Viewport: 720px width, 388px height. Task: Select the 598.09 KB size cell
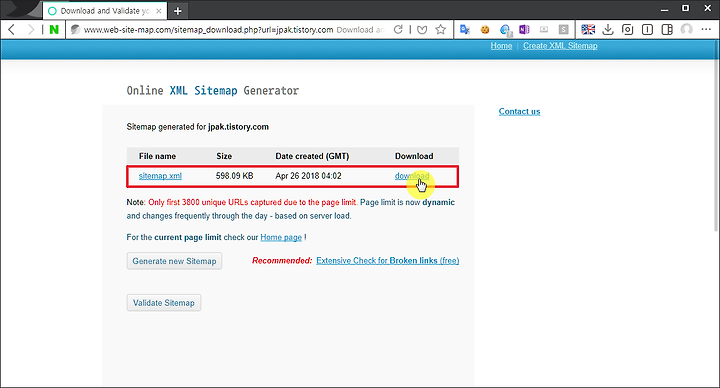point(235,176)
